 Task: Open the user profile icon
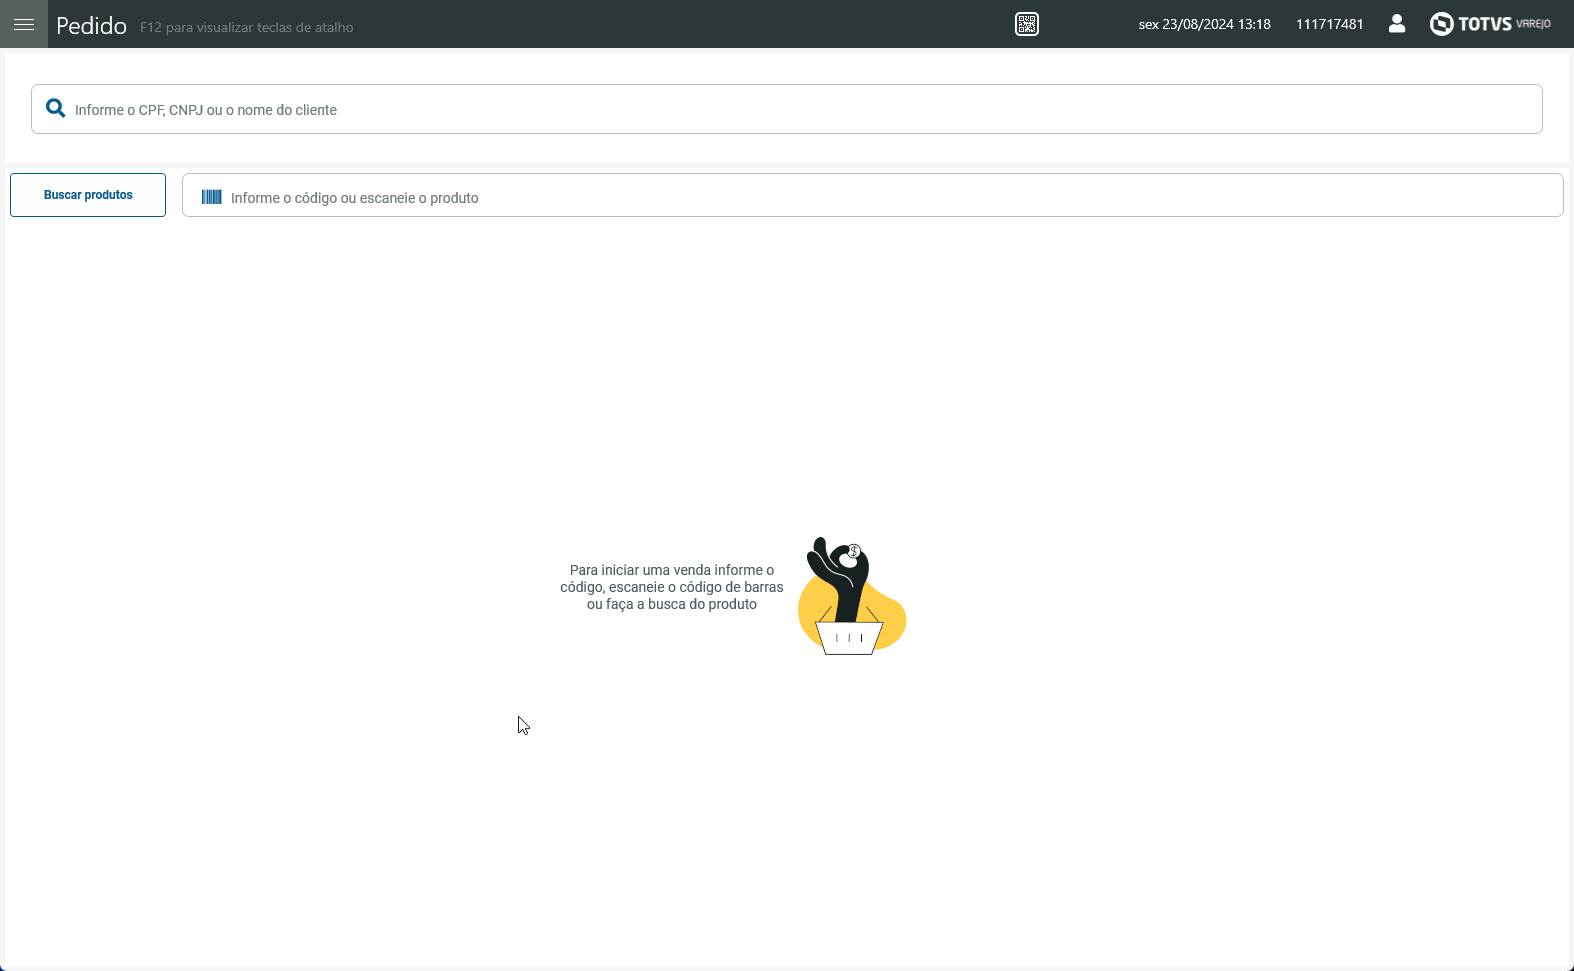pyautogui.click(x=1397, y=24)
